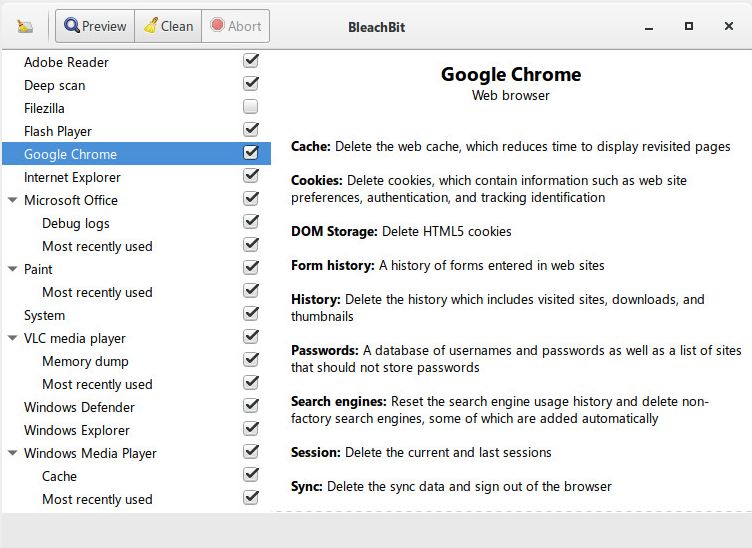
Task: Uncheck the Adobe Reader checkbox
Action: [251, 61]
